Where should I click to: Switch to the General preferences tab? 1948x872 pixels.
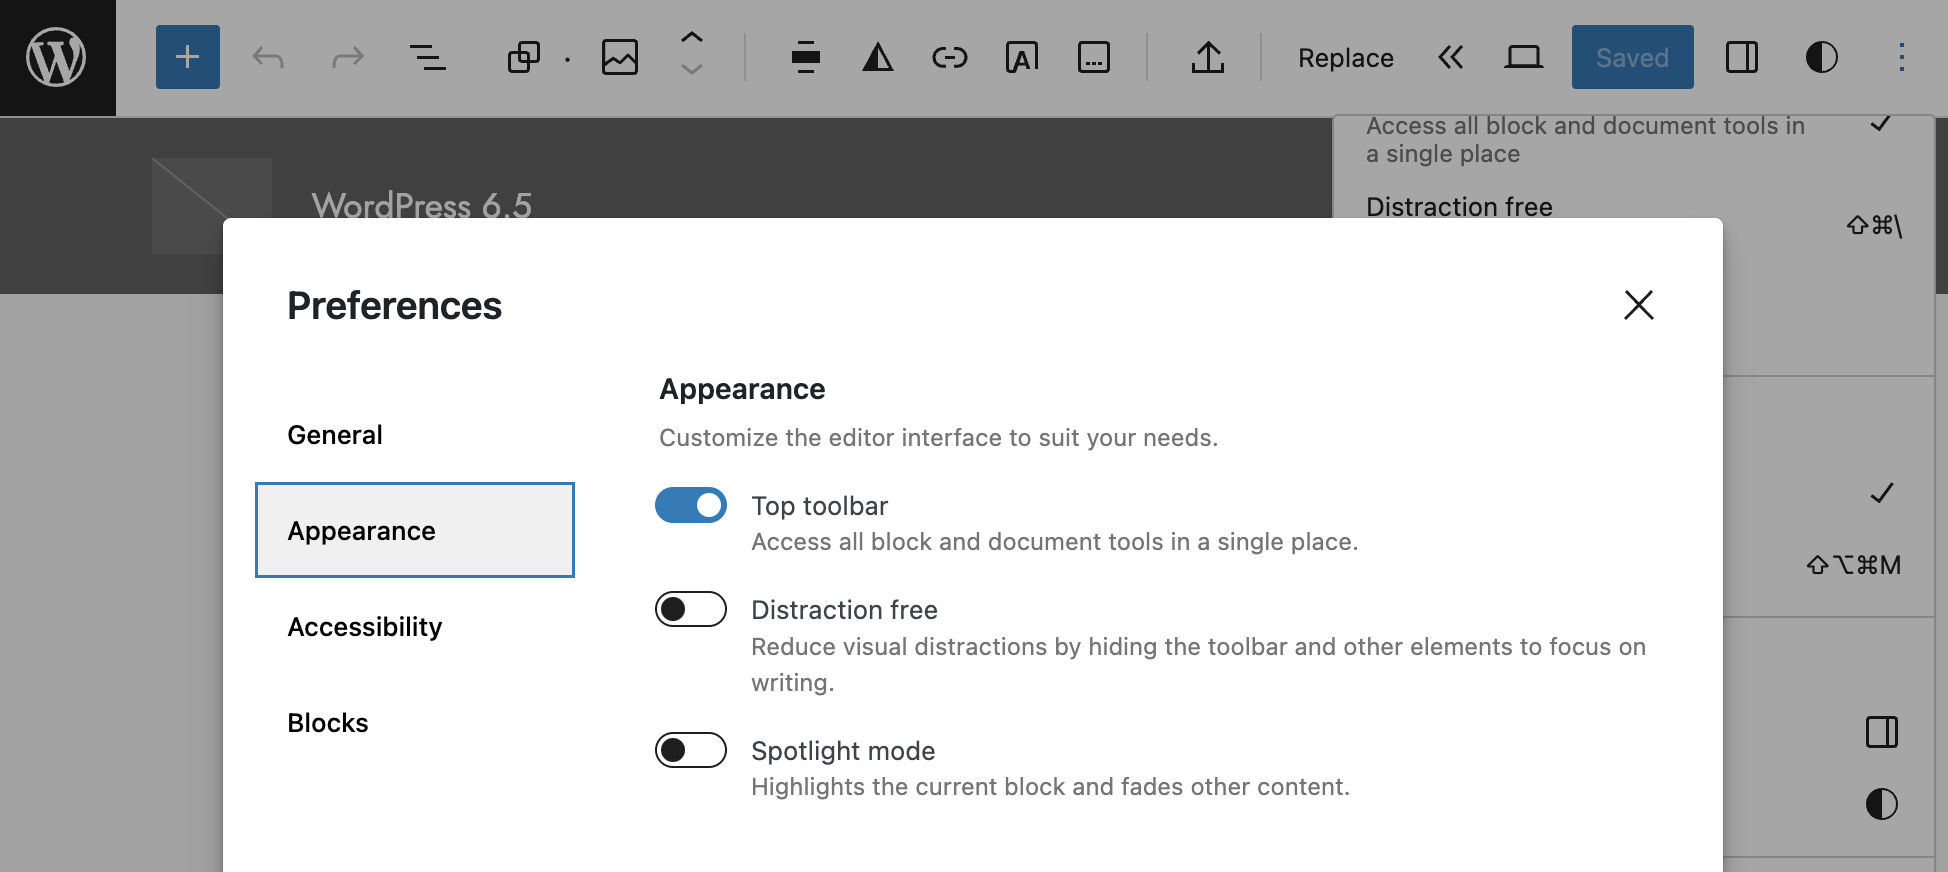(335, 435)
